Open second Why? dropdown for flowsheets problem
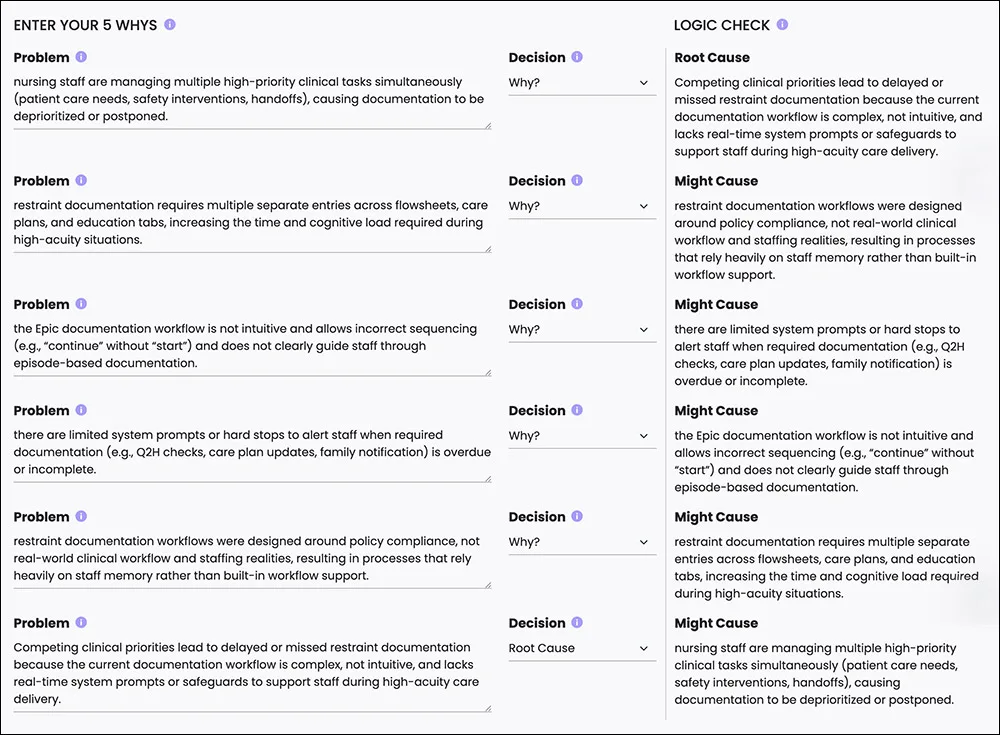1000x735 pixels. click(x=582, y=207)
